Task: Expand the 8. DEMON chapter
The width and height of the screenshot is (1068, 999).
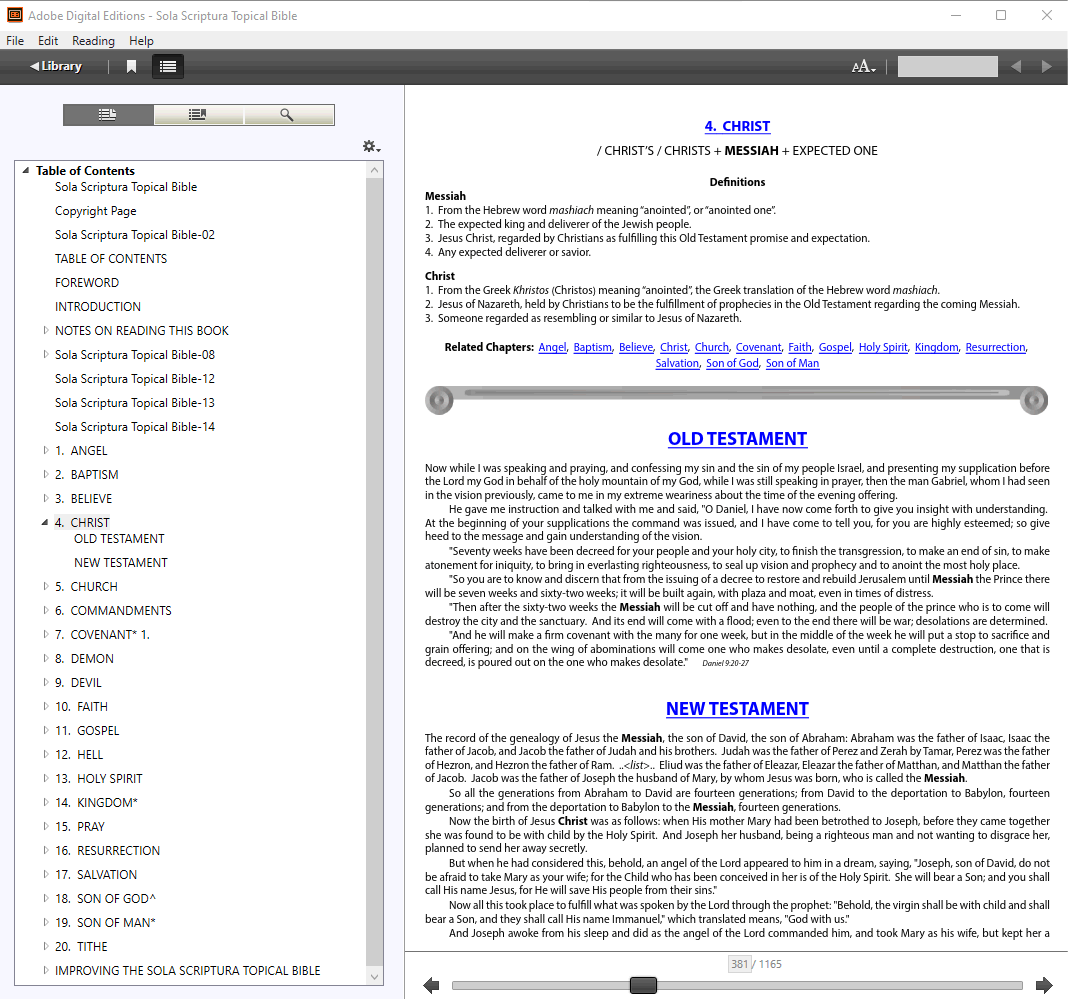Action: click(46, 658)
